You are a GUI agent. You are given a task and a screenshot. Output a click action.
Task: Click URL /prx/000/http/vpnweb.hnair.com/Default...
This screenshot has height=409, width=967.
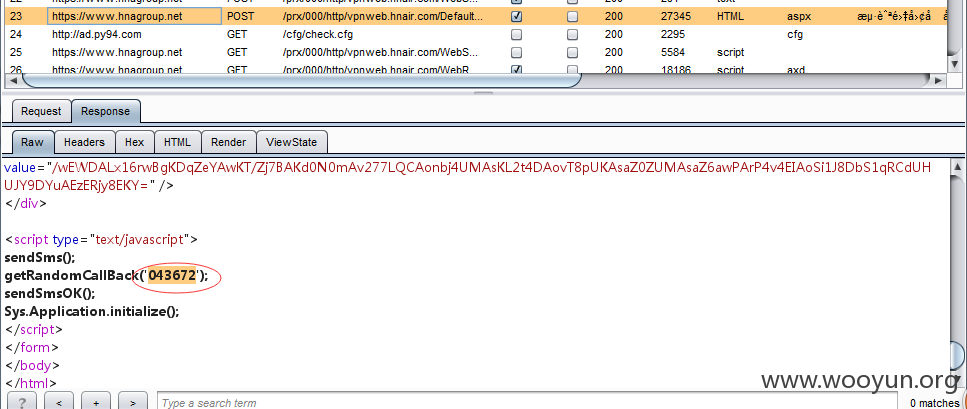(x=383, y=17)
